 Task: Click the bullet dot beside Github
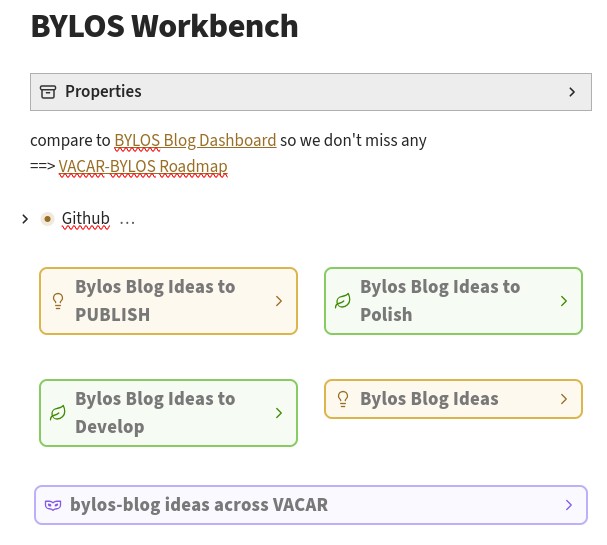(47, 218)
